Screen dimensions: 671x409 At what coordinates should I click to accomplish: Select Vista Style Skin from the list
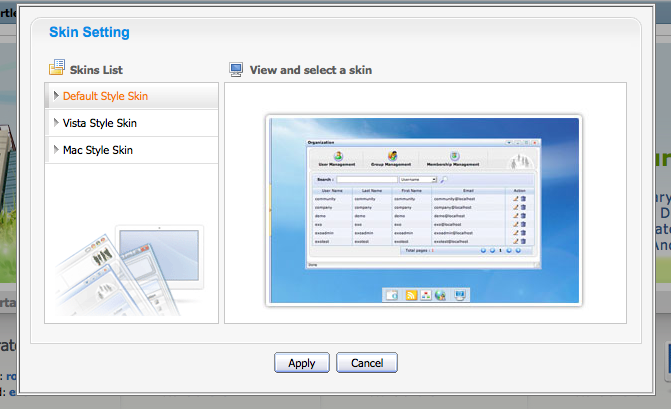click(100, 123)
